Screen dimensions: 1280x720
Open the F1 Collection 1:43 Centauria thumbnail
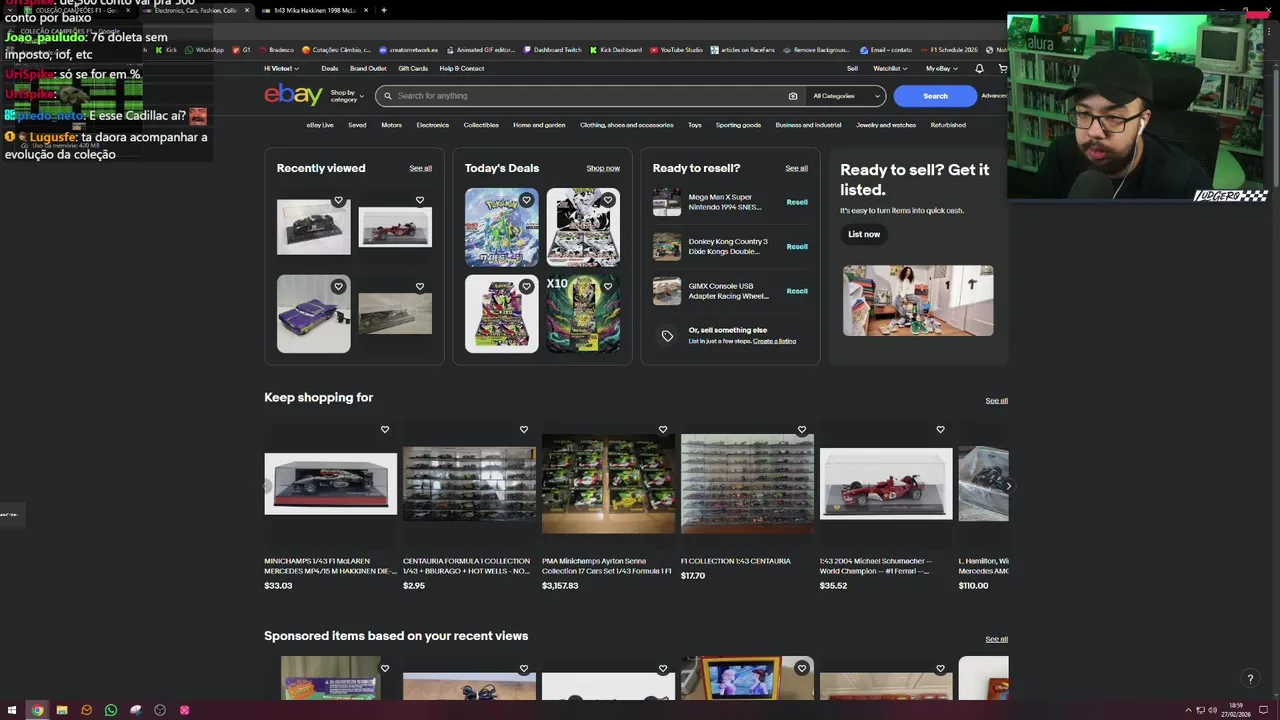(x=747, y=484)
